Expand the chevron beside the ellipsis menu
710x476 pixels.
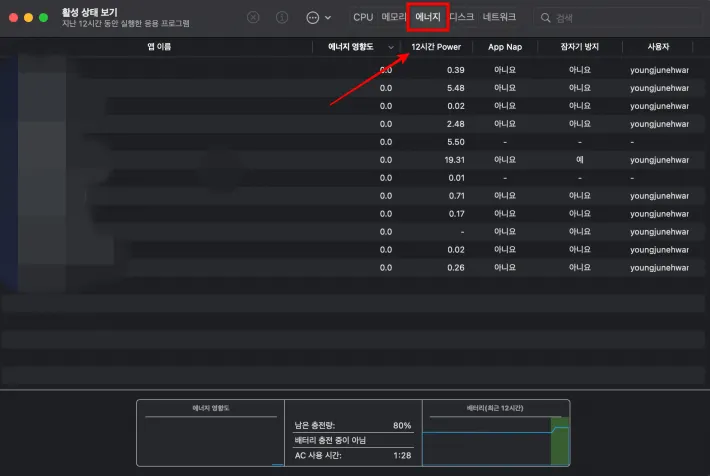point(328,18)
